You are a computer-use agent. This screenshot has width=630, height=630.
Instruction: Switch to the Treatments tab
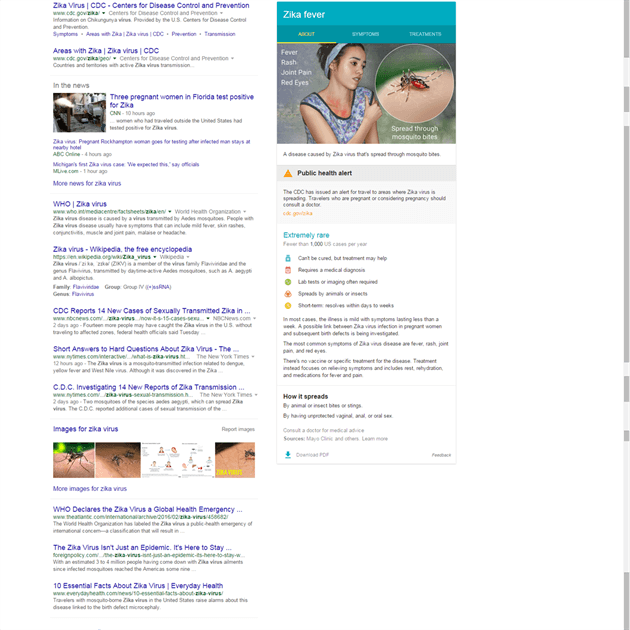pos(425,34)
